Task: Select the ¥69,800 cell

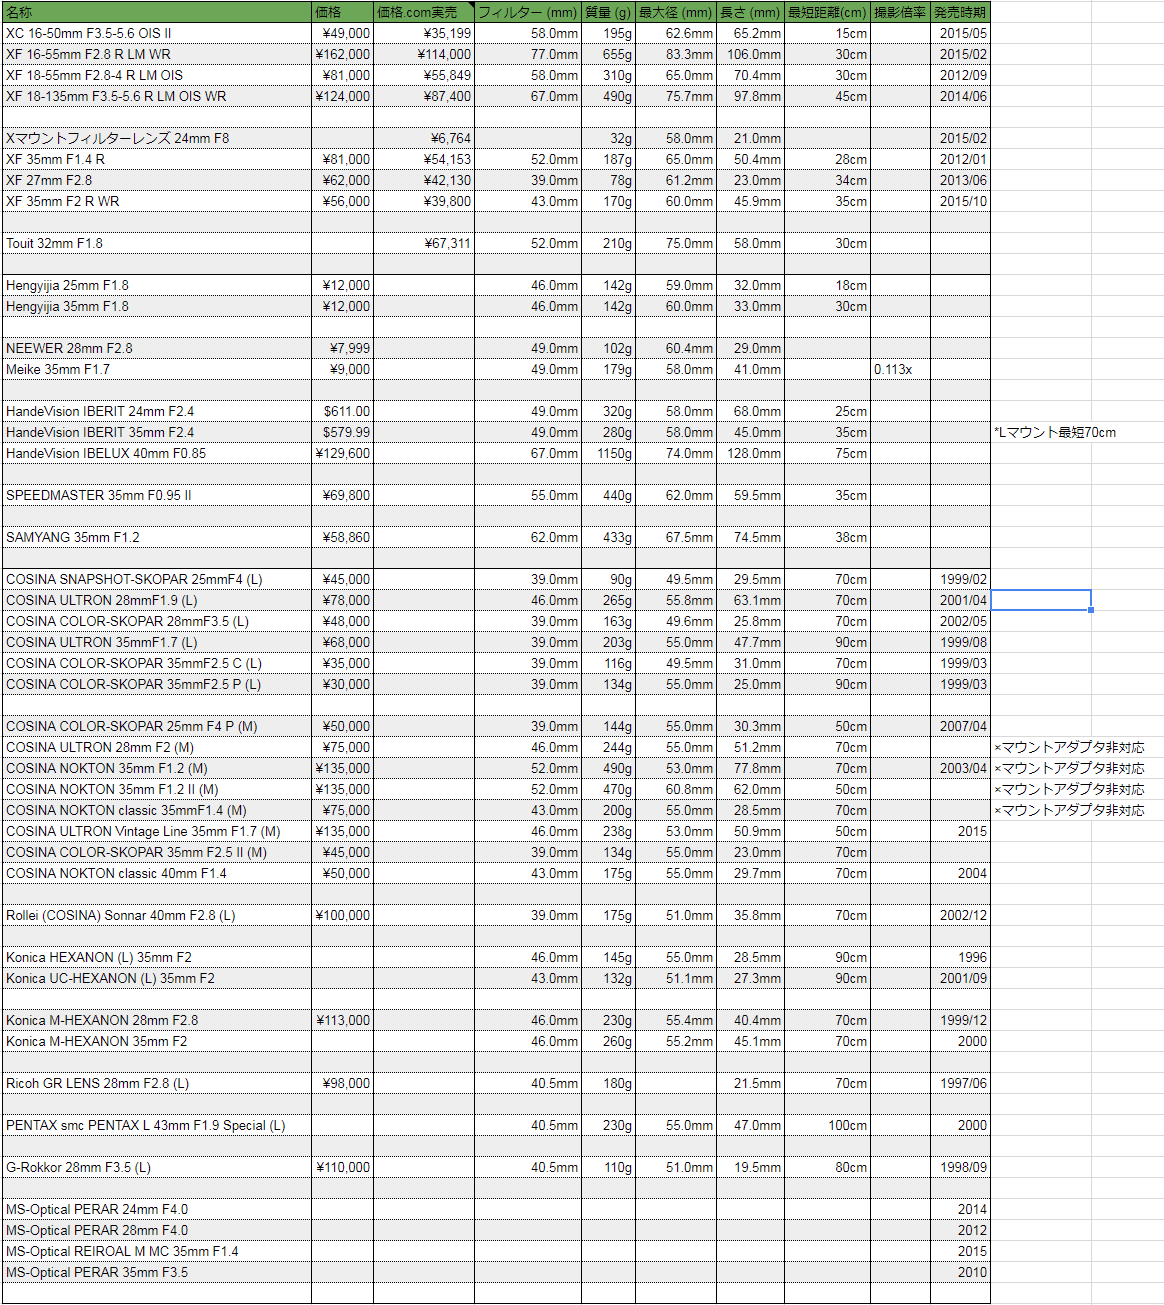Action: (x=342, y=495)
